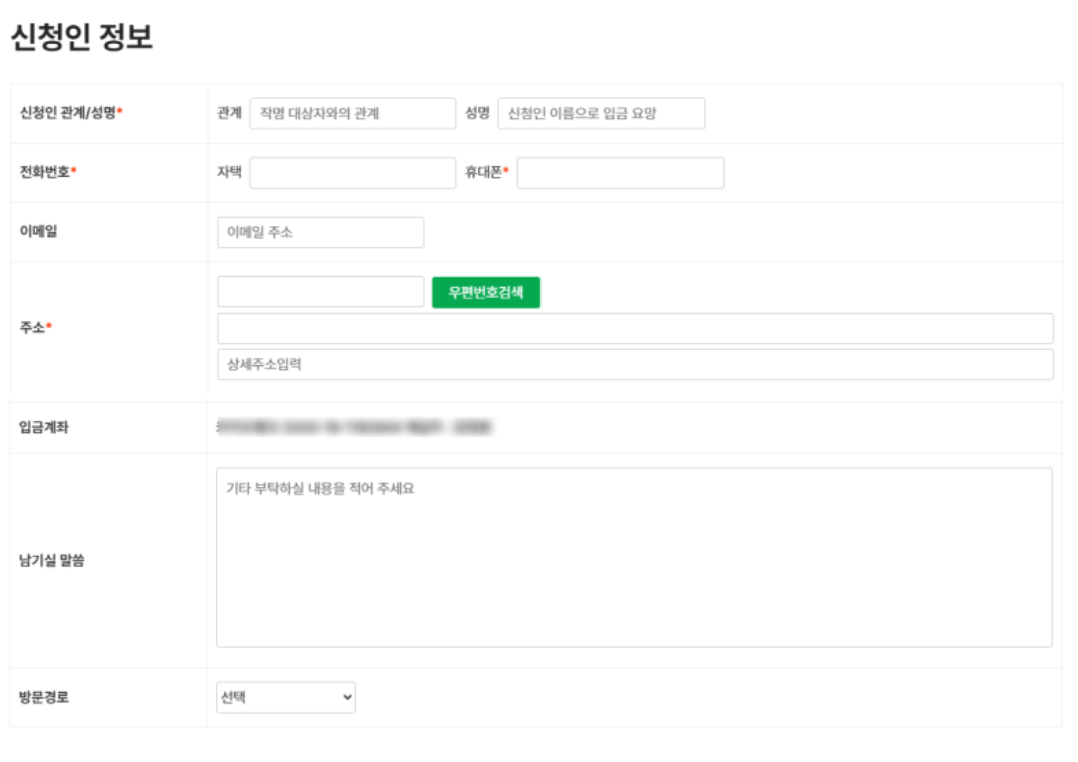Focus the 휴대폰 mobile phone field
This screenshot has width=1078, height=762.
point(620,173)
